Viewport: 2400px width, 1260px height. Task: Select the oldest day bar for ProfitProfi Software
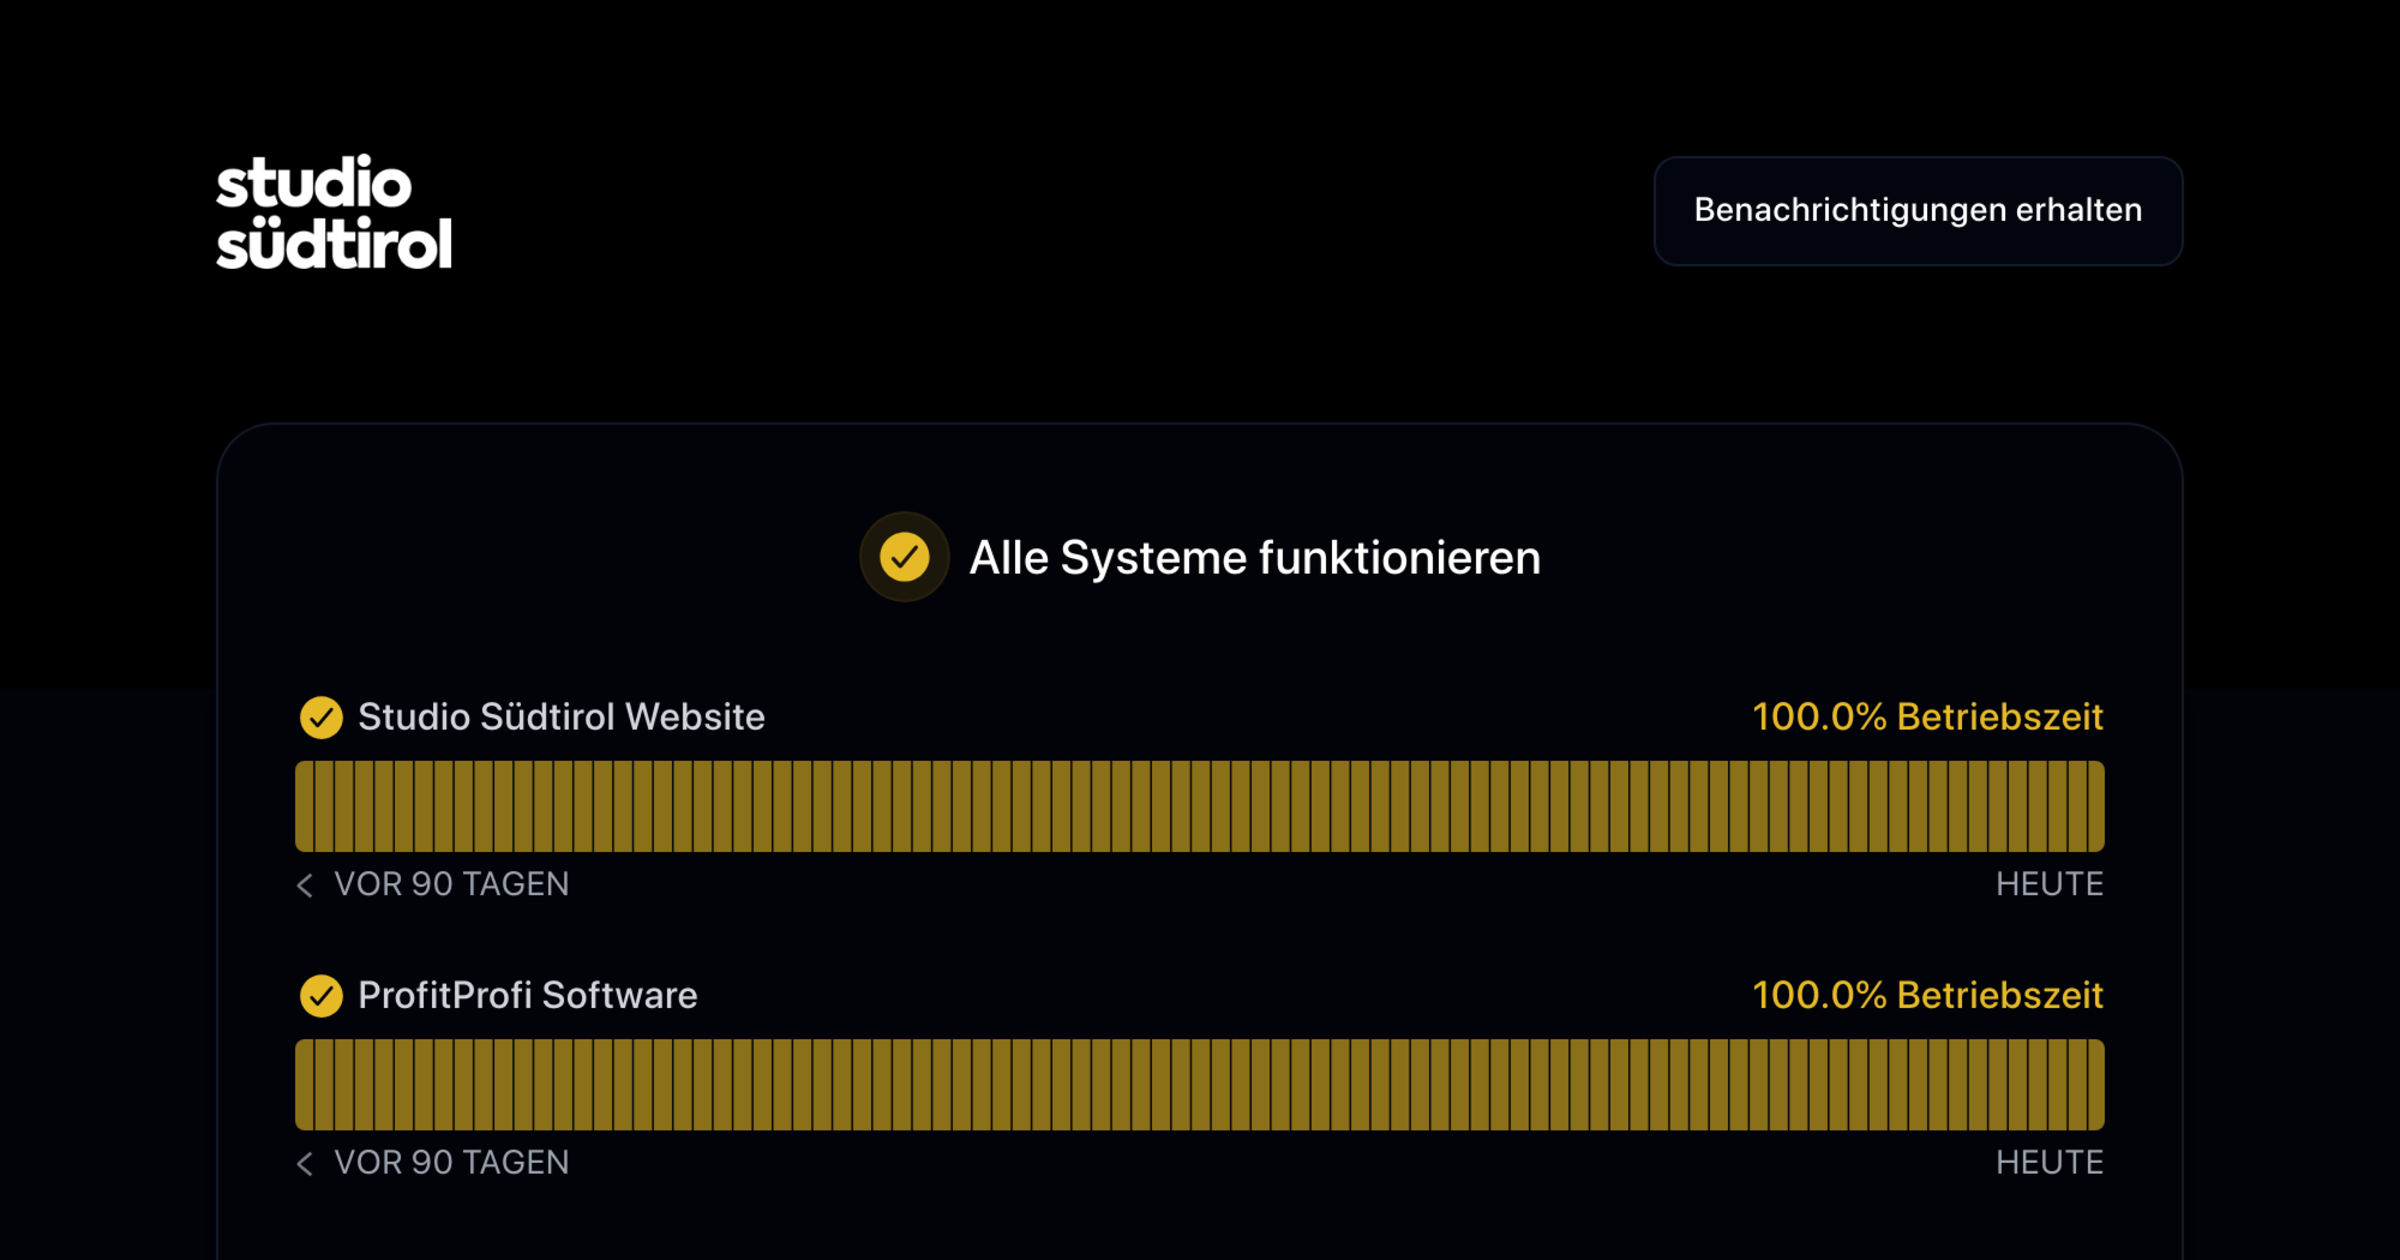[305, 1085]
